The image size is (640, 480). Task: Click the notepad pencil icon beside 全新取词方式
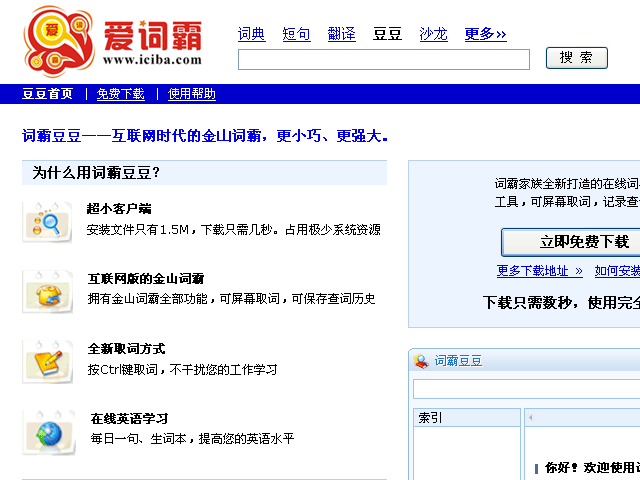(48, 362)
